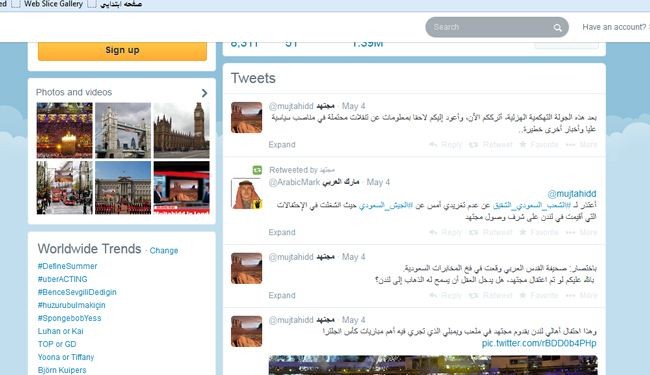Image resolution: width=650 pixels, height=375 pixels.
Task: Open More options on the third tweet
Action: [582, 295]
